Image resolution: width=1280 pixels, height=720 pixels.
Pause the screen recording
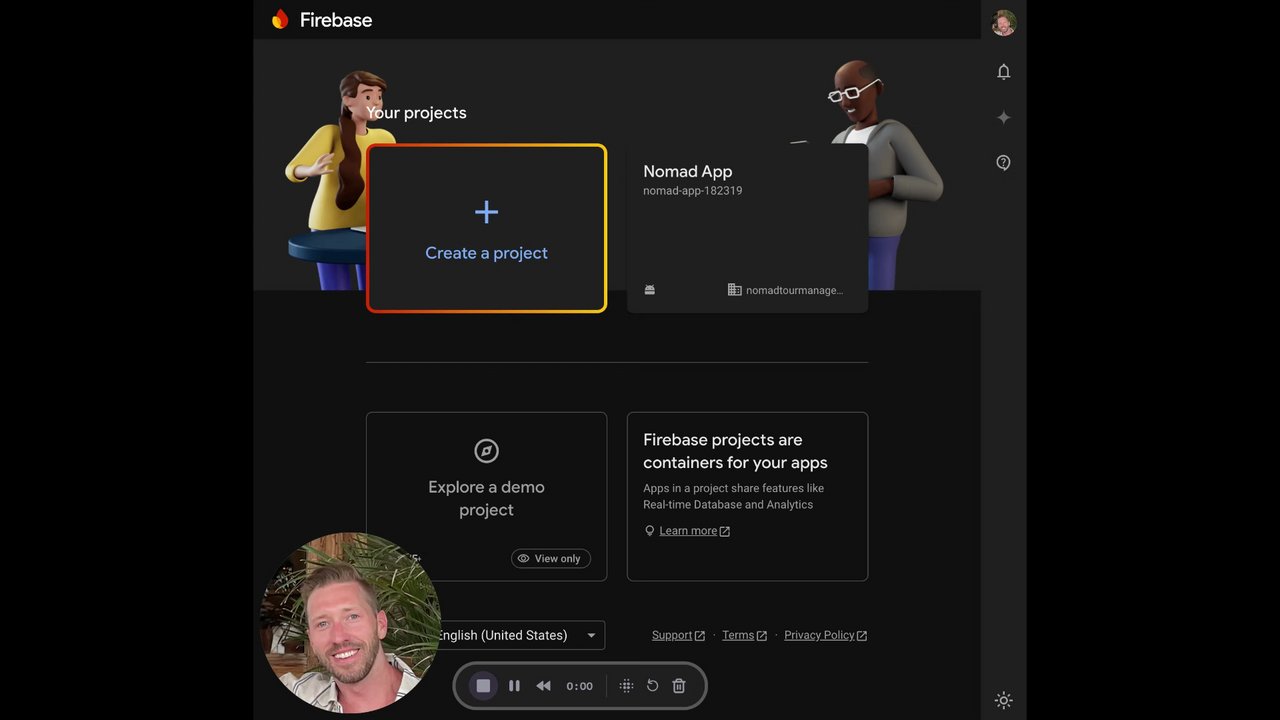pos(514,686)
